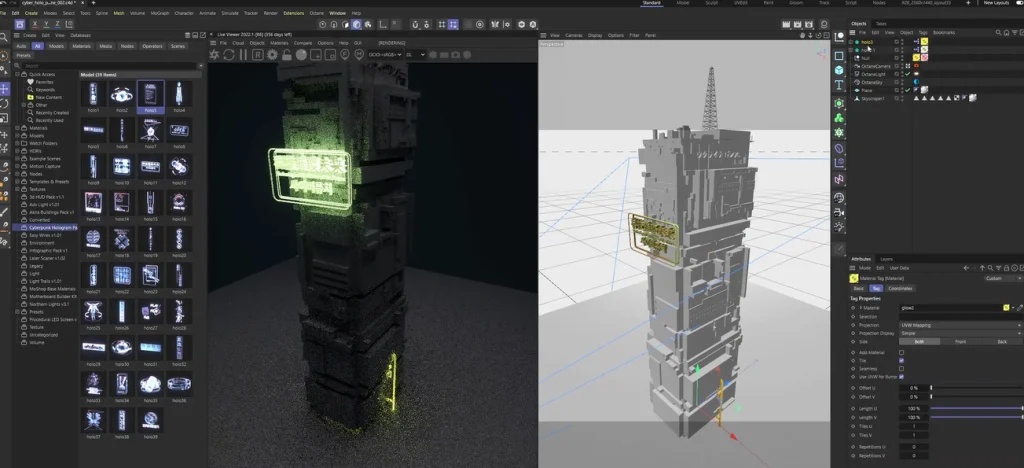The height and width of the screenshot is (468, 1024).
Task: Toggle Y axis lock
Action: coord(47,24)
